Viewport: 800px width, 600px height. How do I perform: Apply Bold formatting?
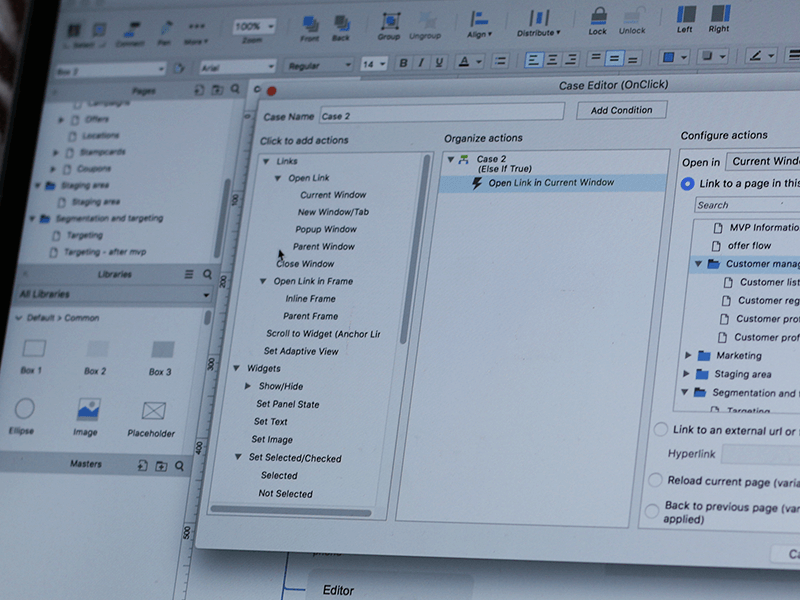[403, 63]
